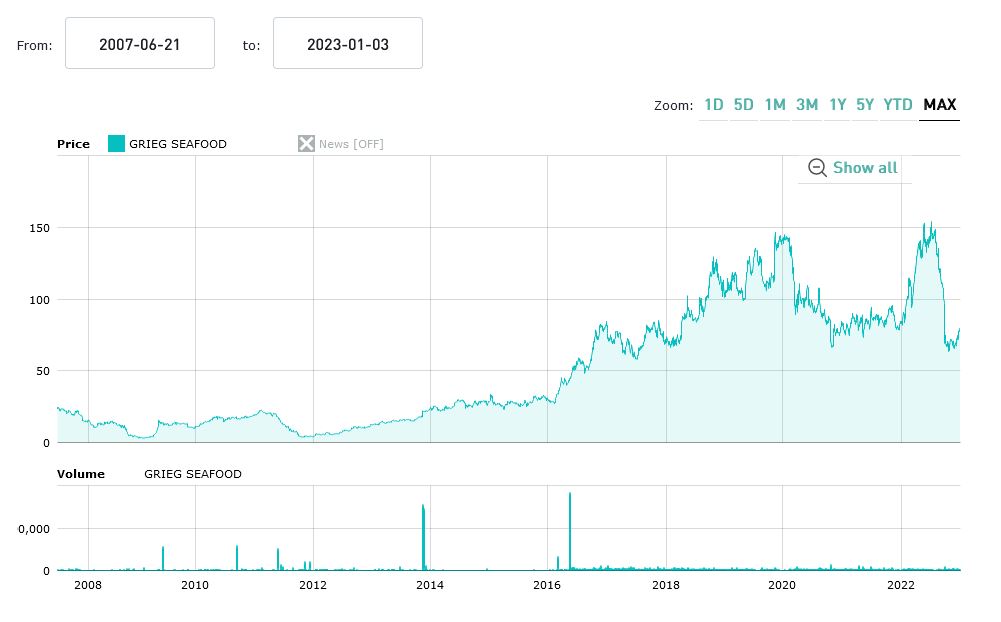
Task: Click the tallest volume spike in 2016
Action: pyautogui.click(x=570, y=530)
